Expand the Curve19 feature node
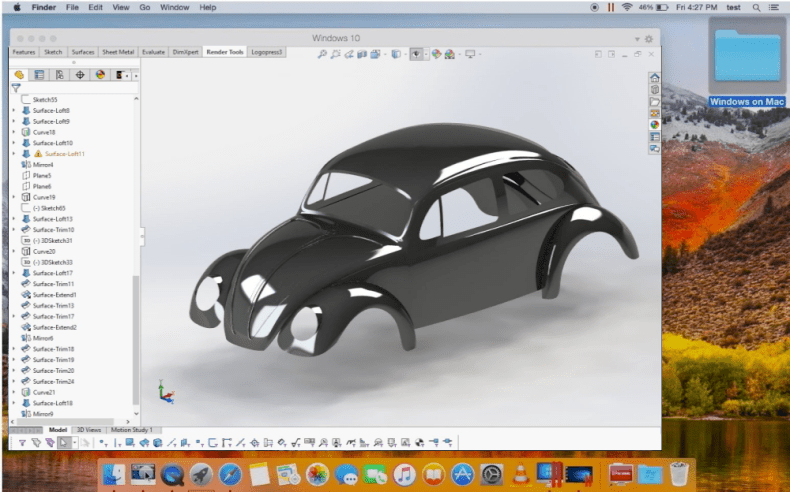790x492 pixels. (x=14, y=197)
